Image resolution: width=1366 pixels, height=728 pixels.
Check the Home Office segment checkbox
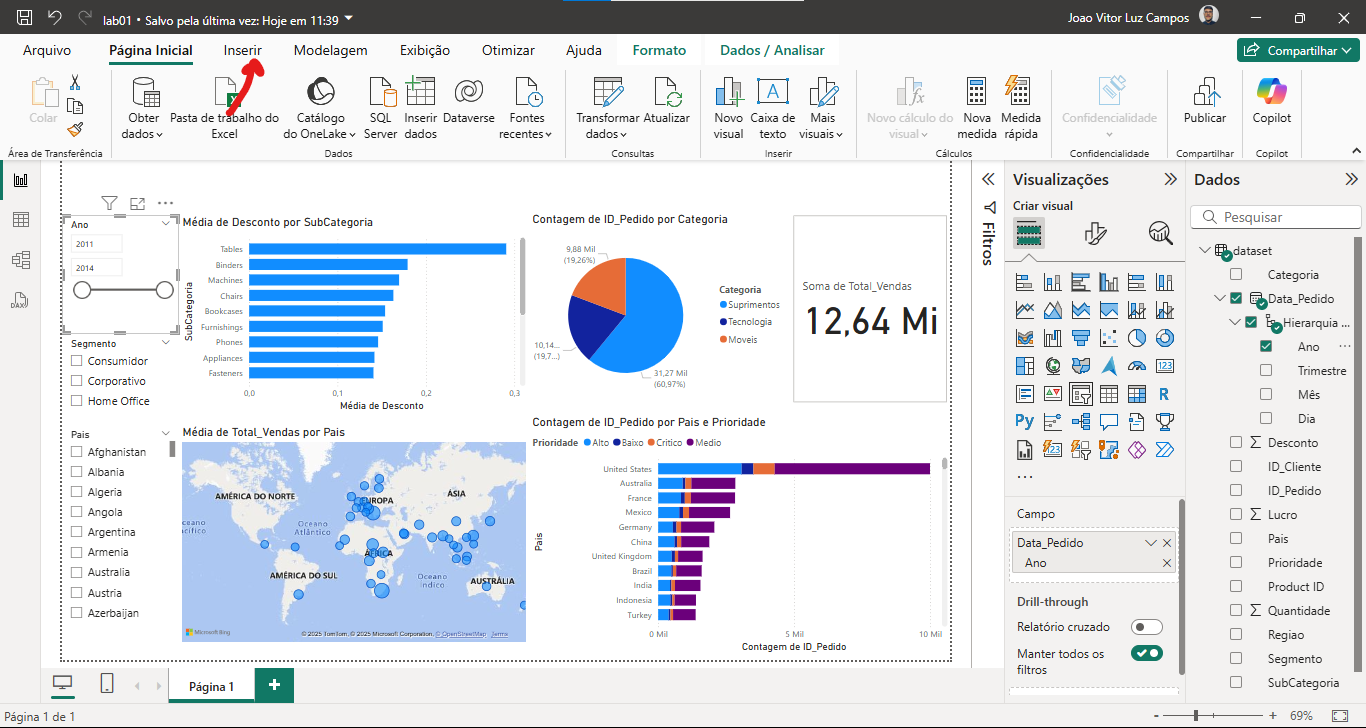77,401
